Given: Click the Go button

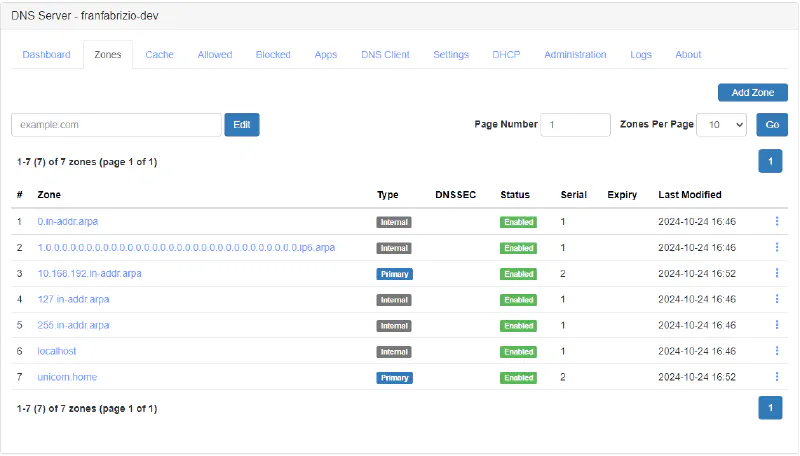Looking at the screenshot, I should coord(772,124).
